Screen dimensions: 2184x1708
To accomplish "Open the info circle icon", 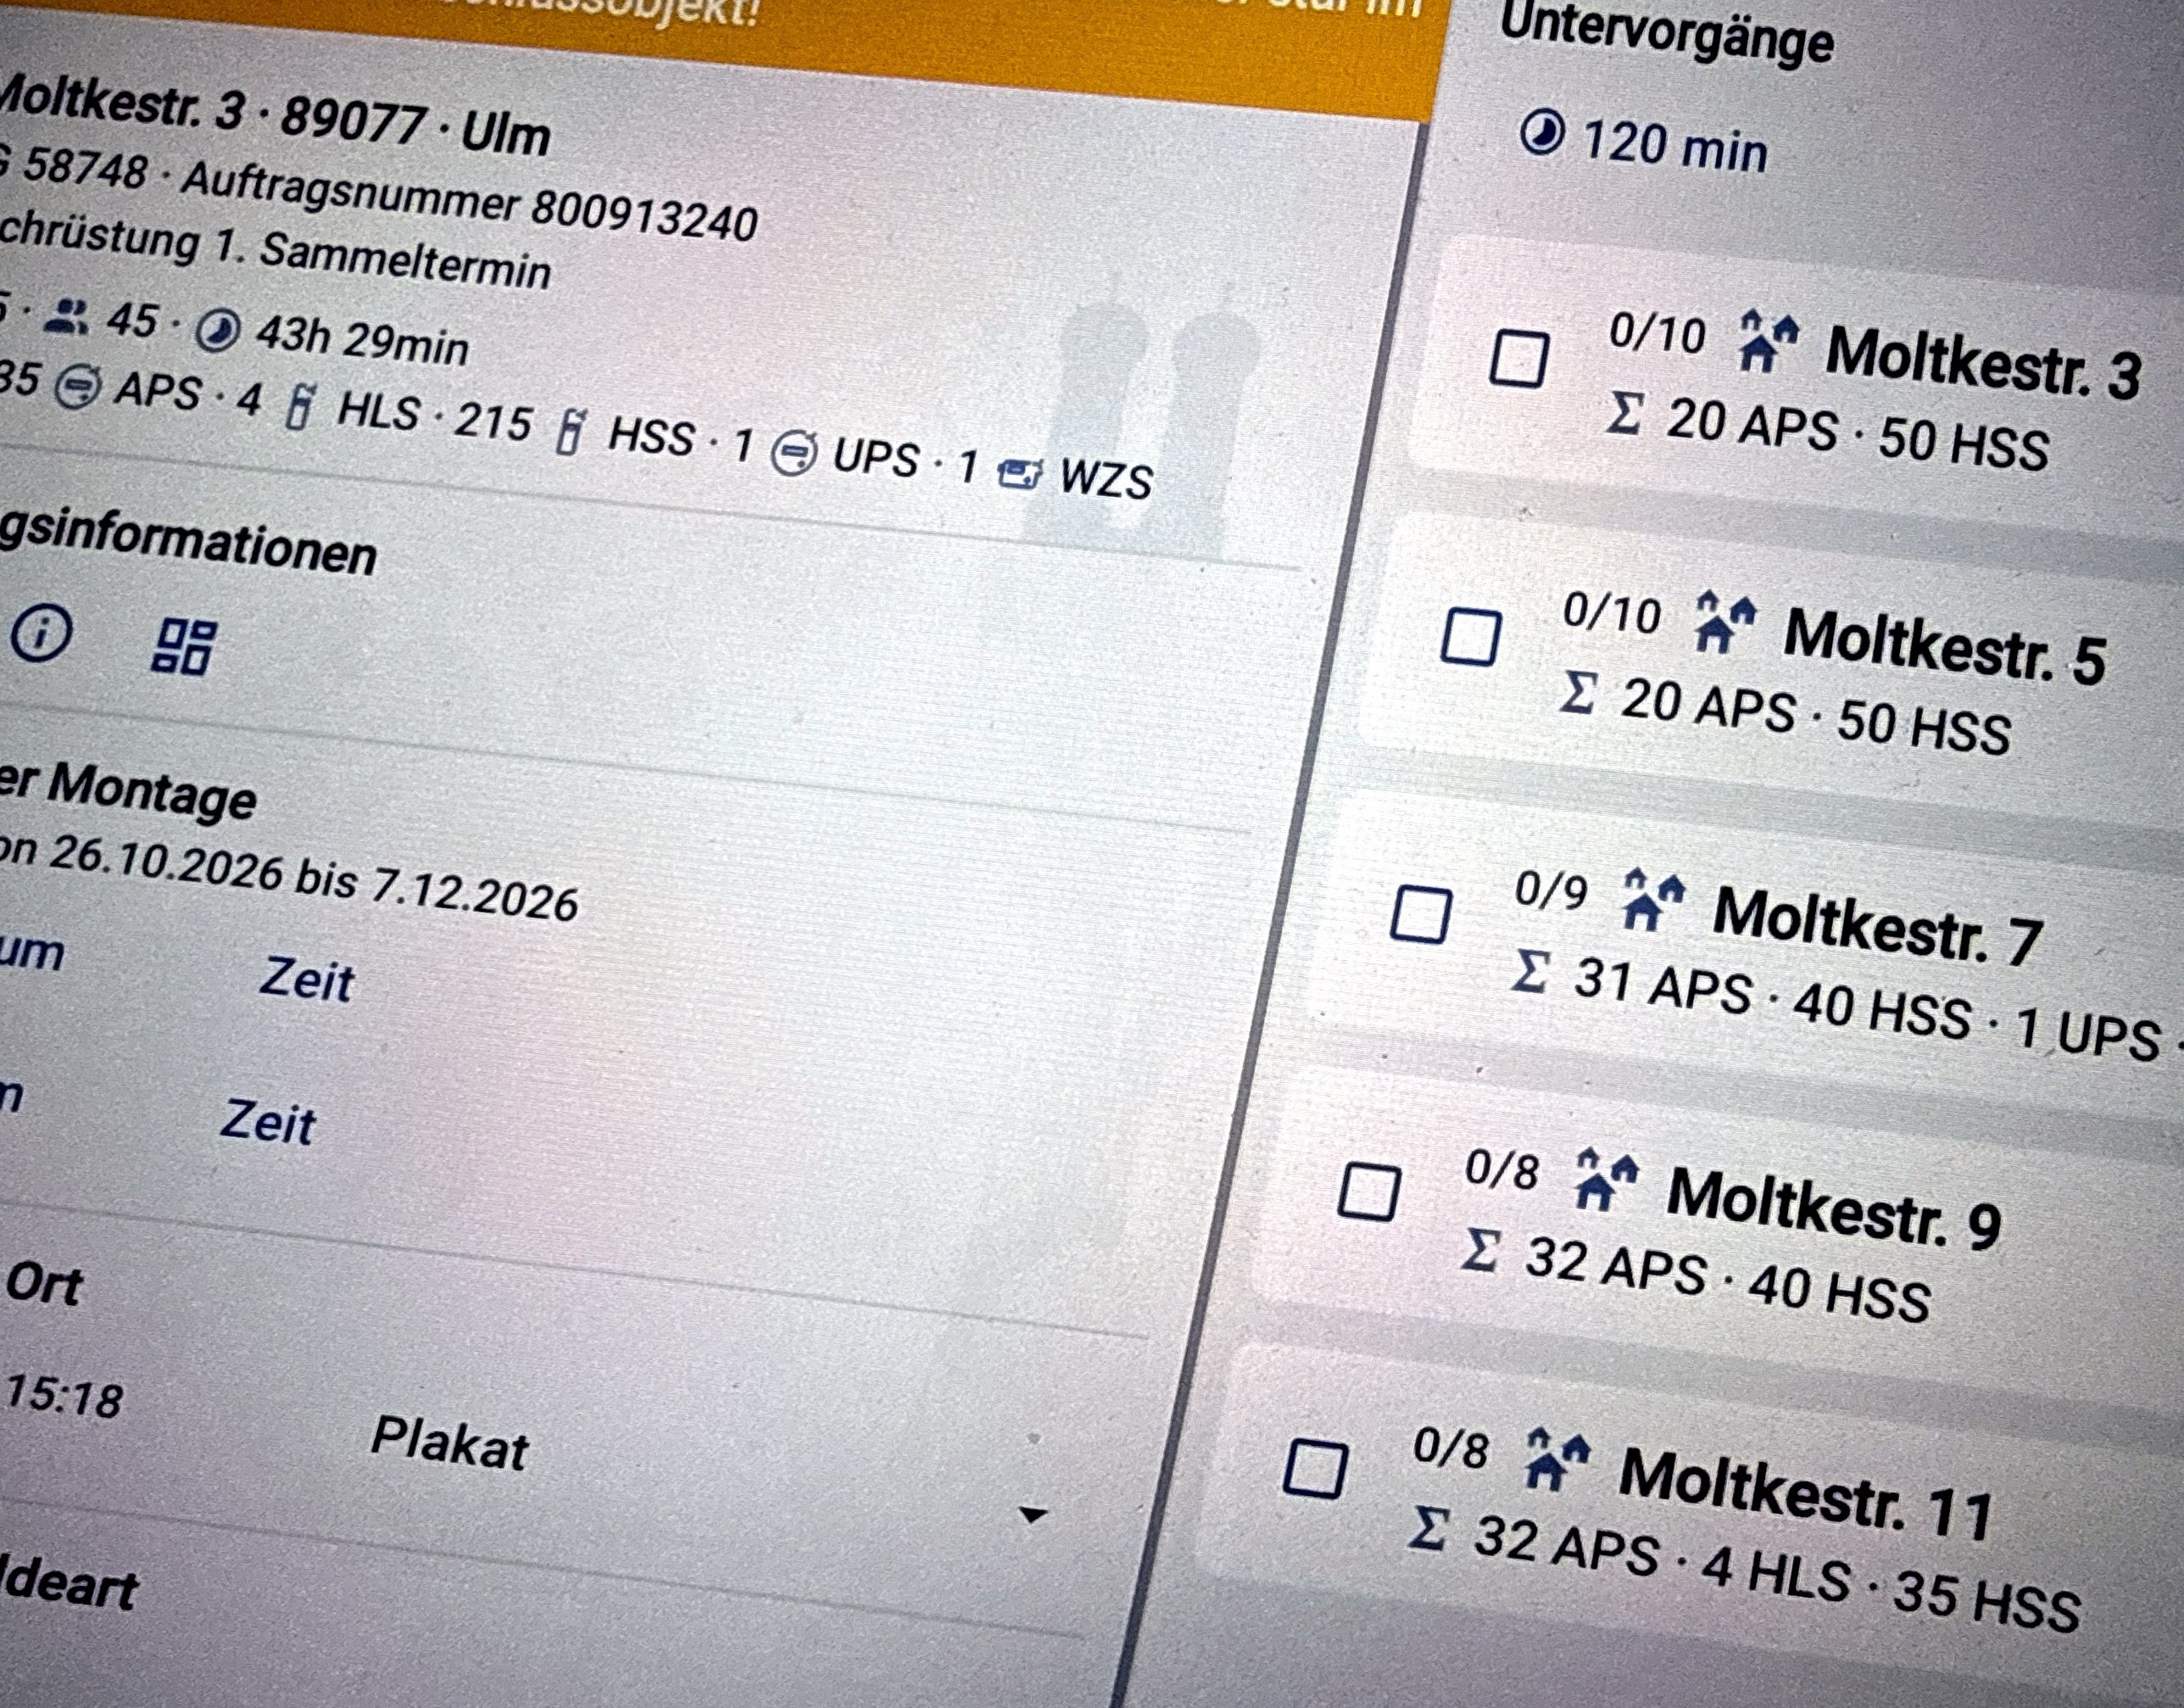I will [40, 633].
